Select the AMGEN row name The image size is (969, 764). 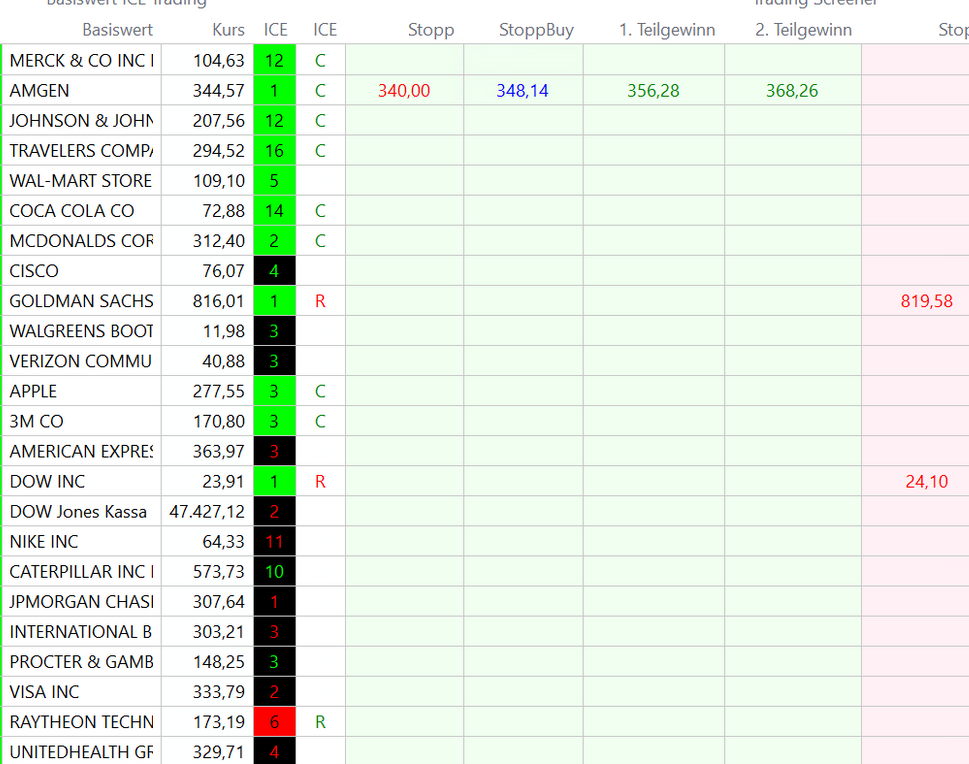40,91
